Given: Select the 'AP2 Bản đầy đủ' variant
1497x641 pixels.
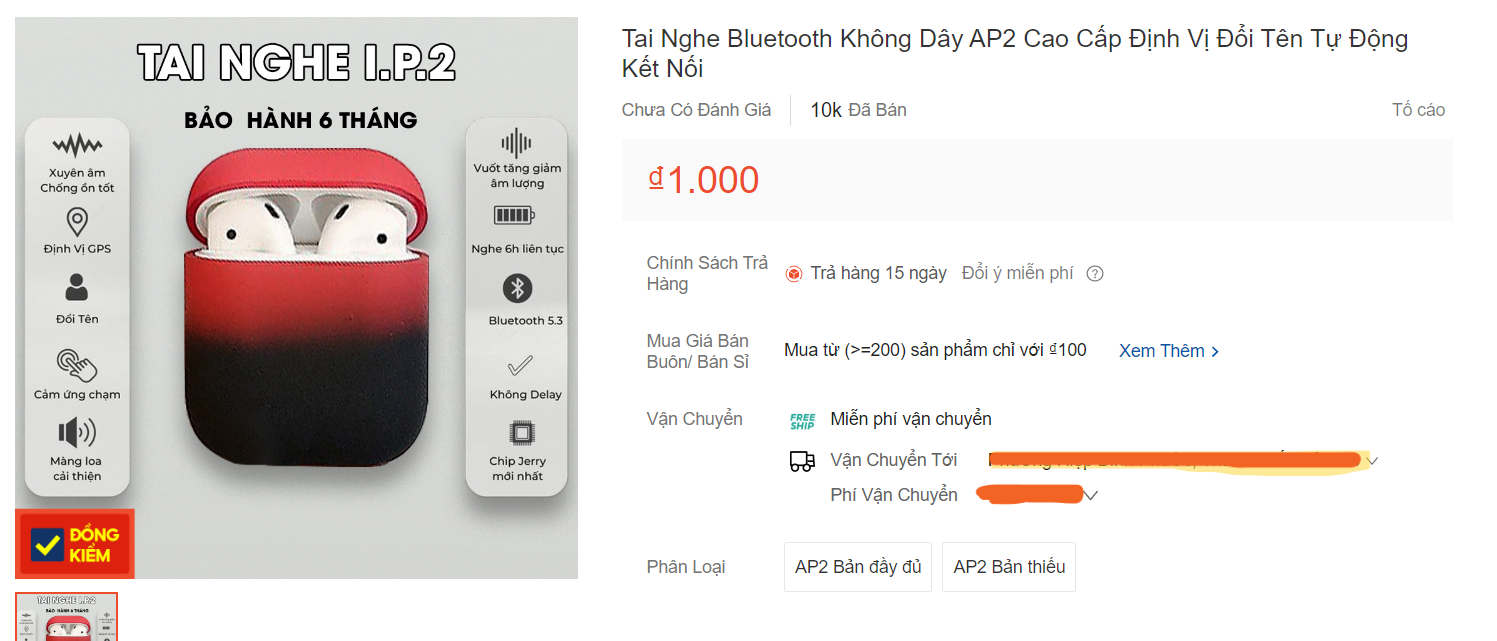Looking at the screenshot, I should coord(858,567).
